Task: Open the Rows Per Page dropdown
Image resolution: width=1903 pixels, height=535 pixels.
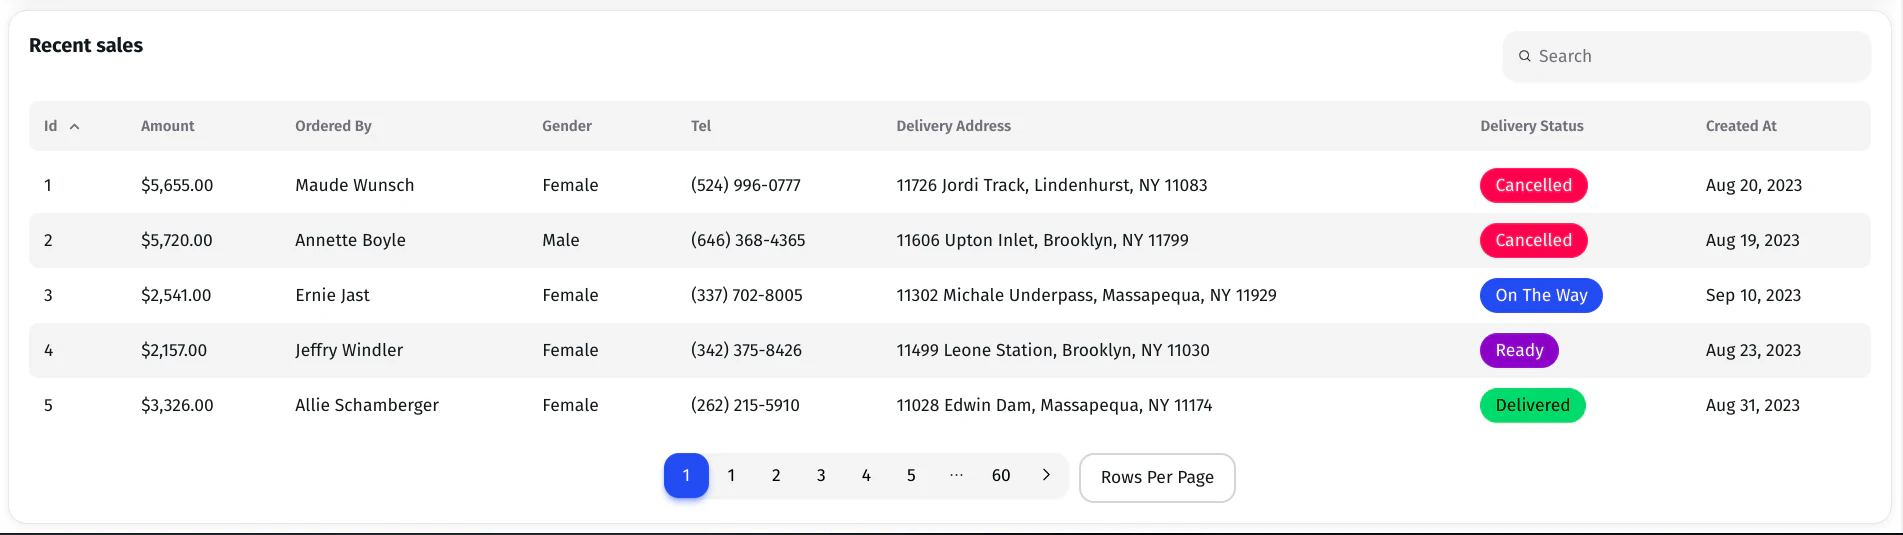Action: pyautogui.click(x=1157, y=478)
